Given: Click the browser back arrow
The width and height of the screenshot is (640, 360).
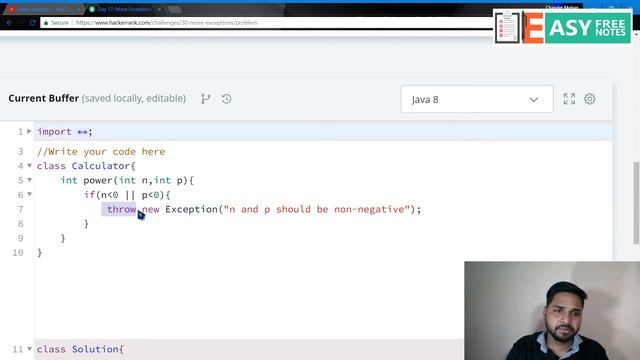Looking at the screenshot, I should (x=9, y=23).
